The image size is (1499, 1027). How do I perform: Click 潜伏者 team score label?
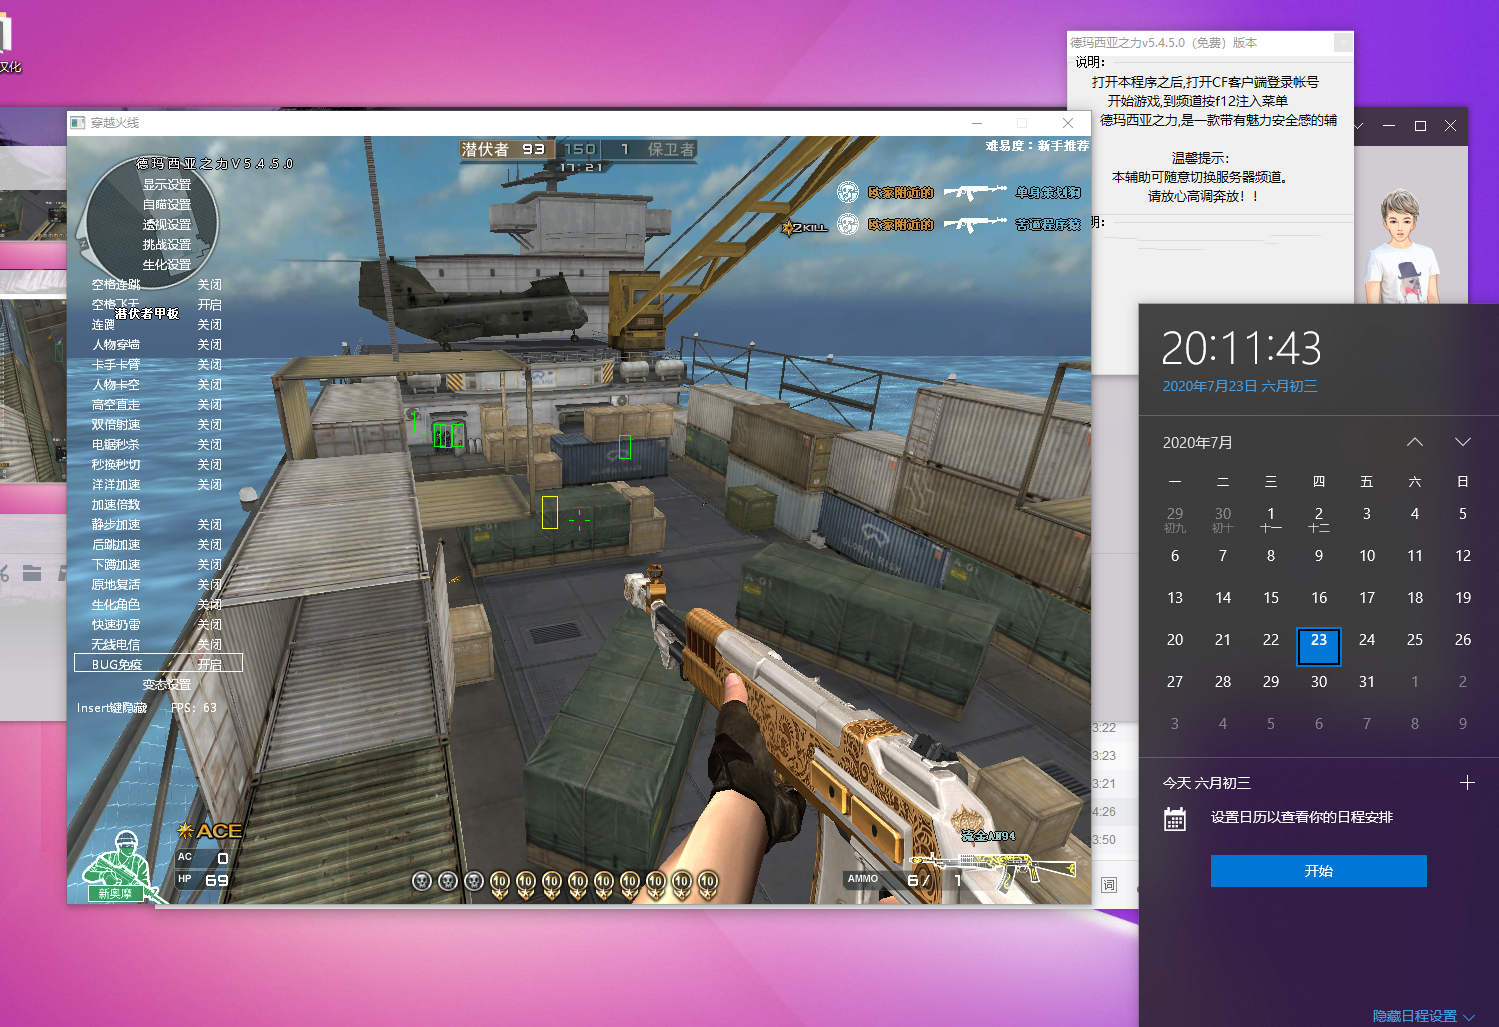tap(485, 149)
